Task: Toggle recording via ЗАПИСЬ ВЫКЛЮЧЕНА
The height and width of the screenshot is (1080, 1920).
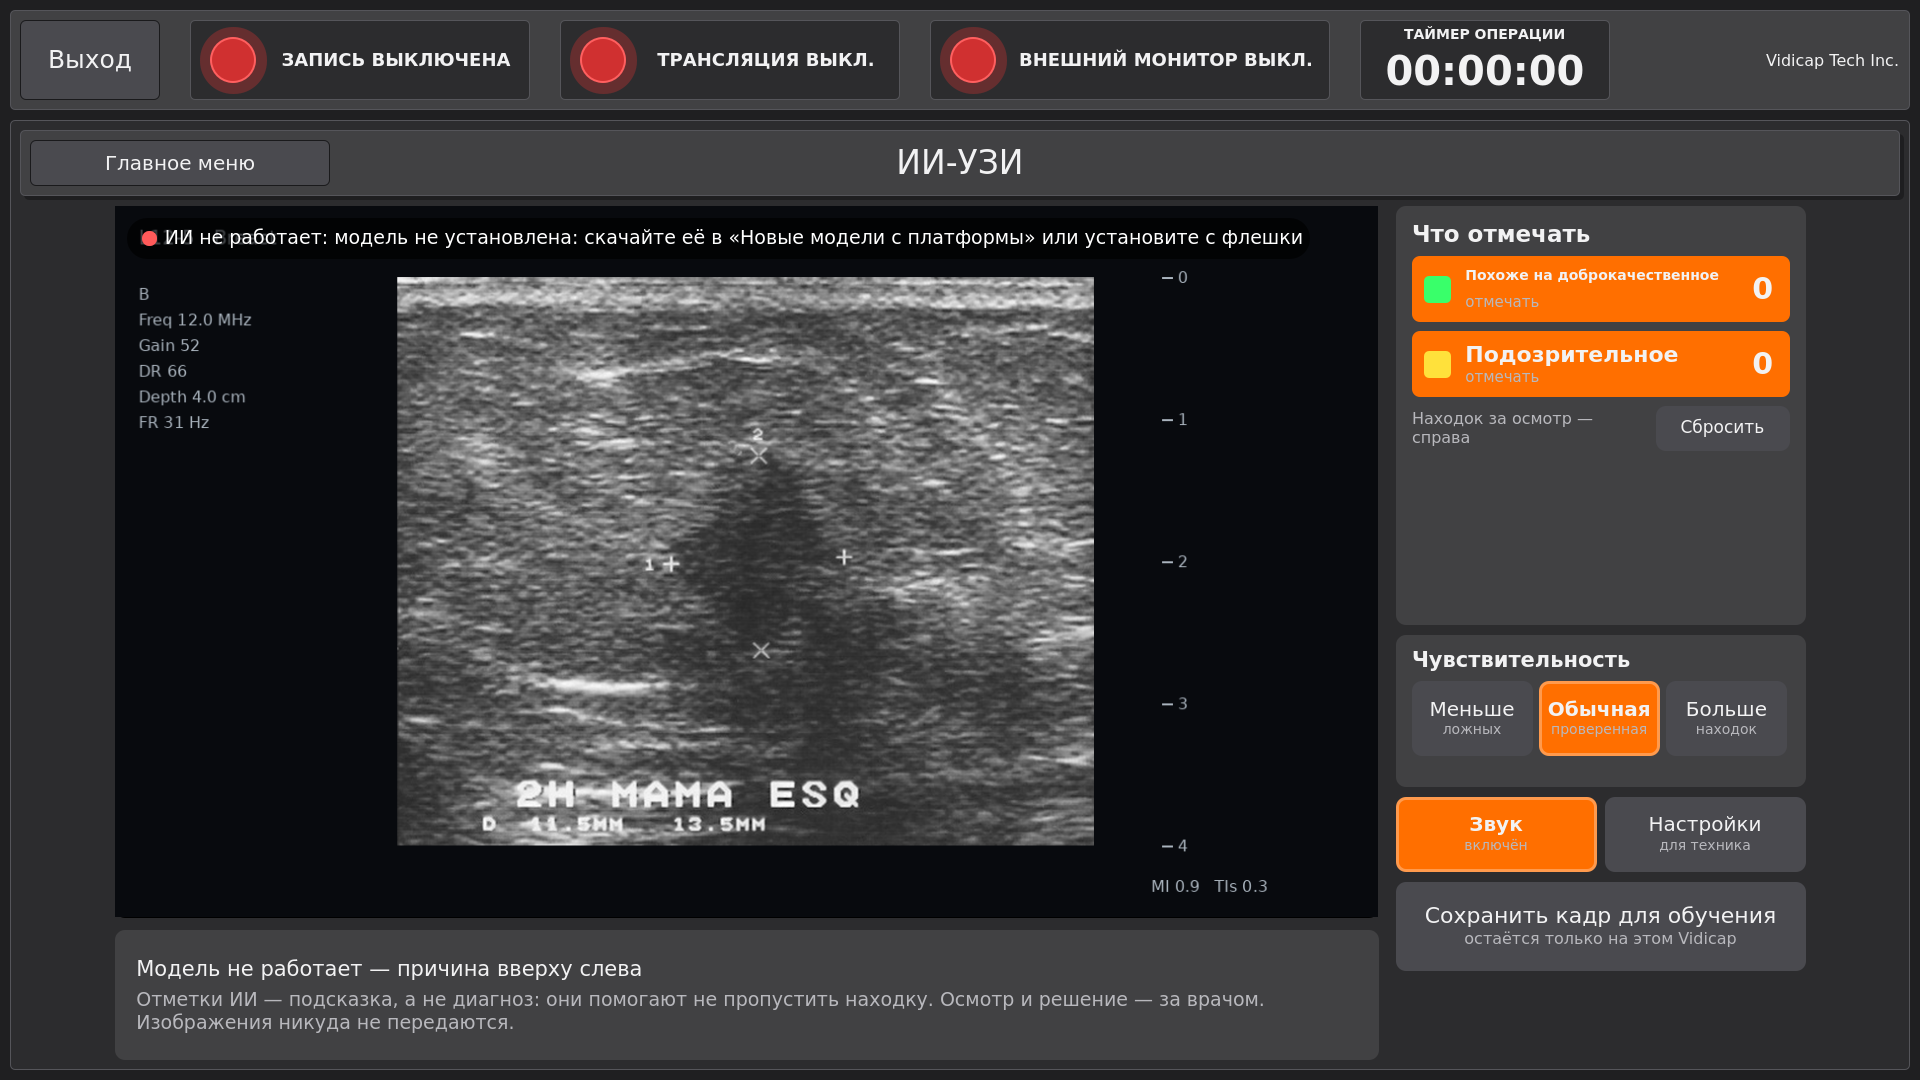Action: click(360, 60)
